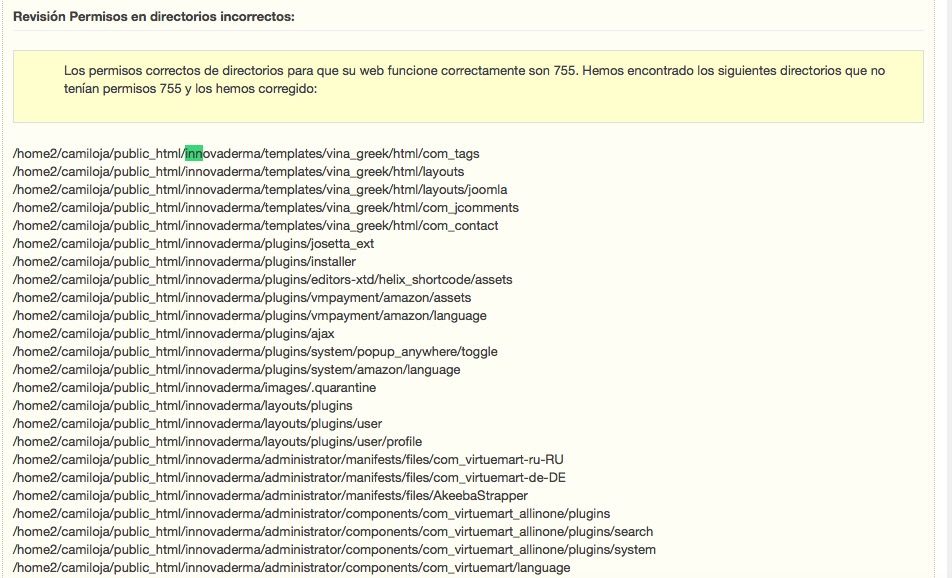Select the com_virtuemart_allinone/plugins/search path
The width and height of the screenshot is (952, 578).
333,531
